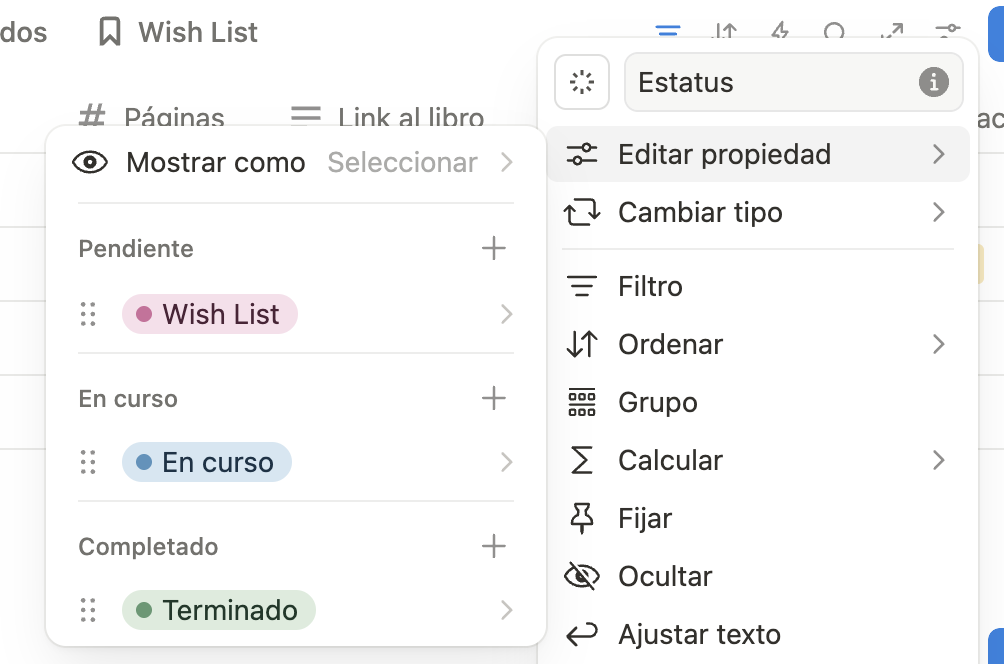This screenshot has width=1004, height=664.
Task: Add option to Completado group
Action: pos(493,546)
